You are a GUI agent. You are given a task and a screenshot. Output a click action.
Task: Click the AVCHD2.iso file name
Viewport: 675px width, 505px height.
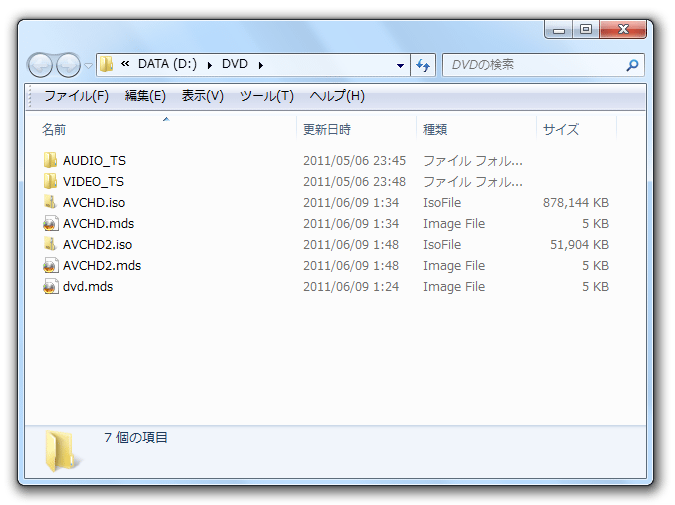tap(97, 245)
